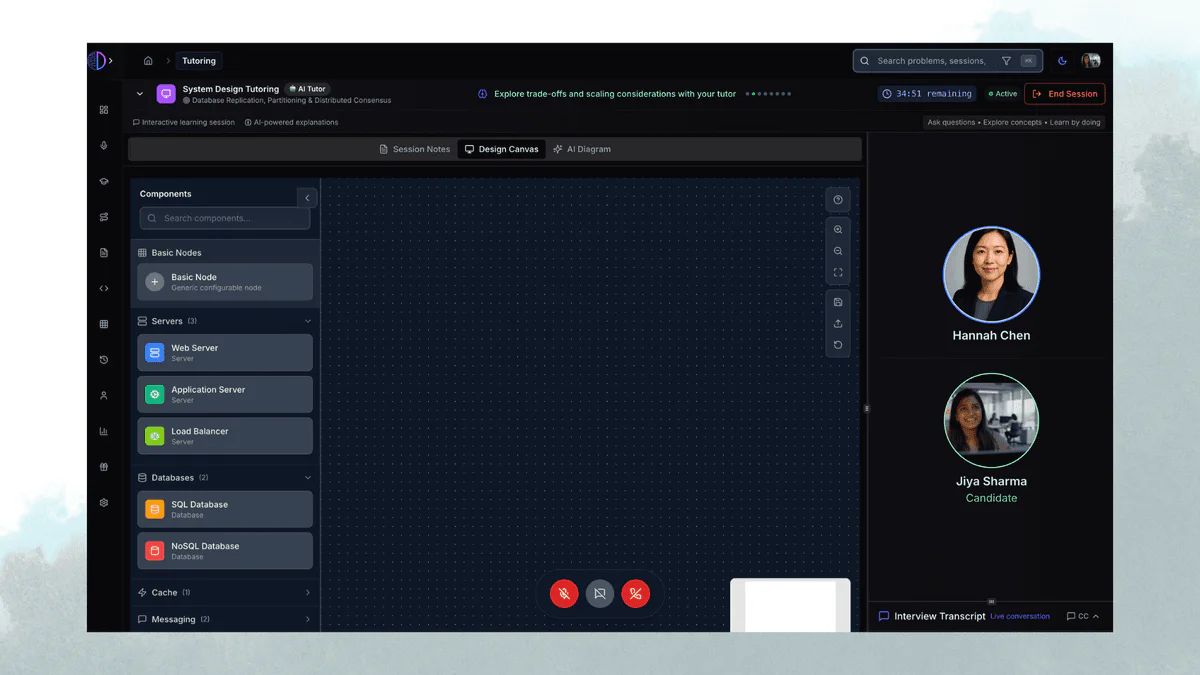Turn on the camera

(x=600, y=593)
